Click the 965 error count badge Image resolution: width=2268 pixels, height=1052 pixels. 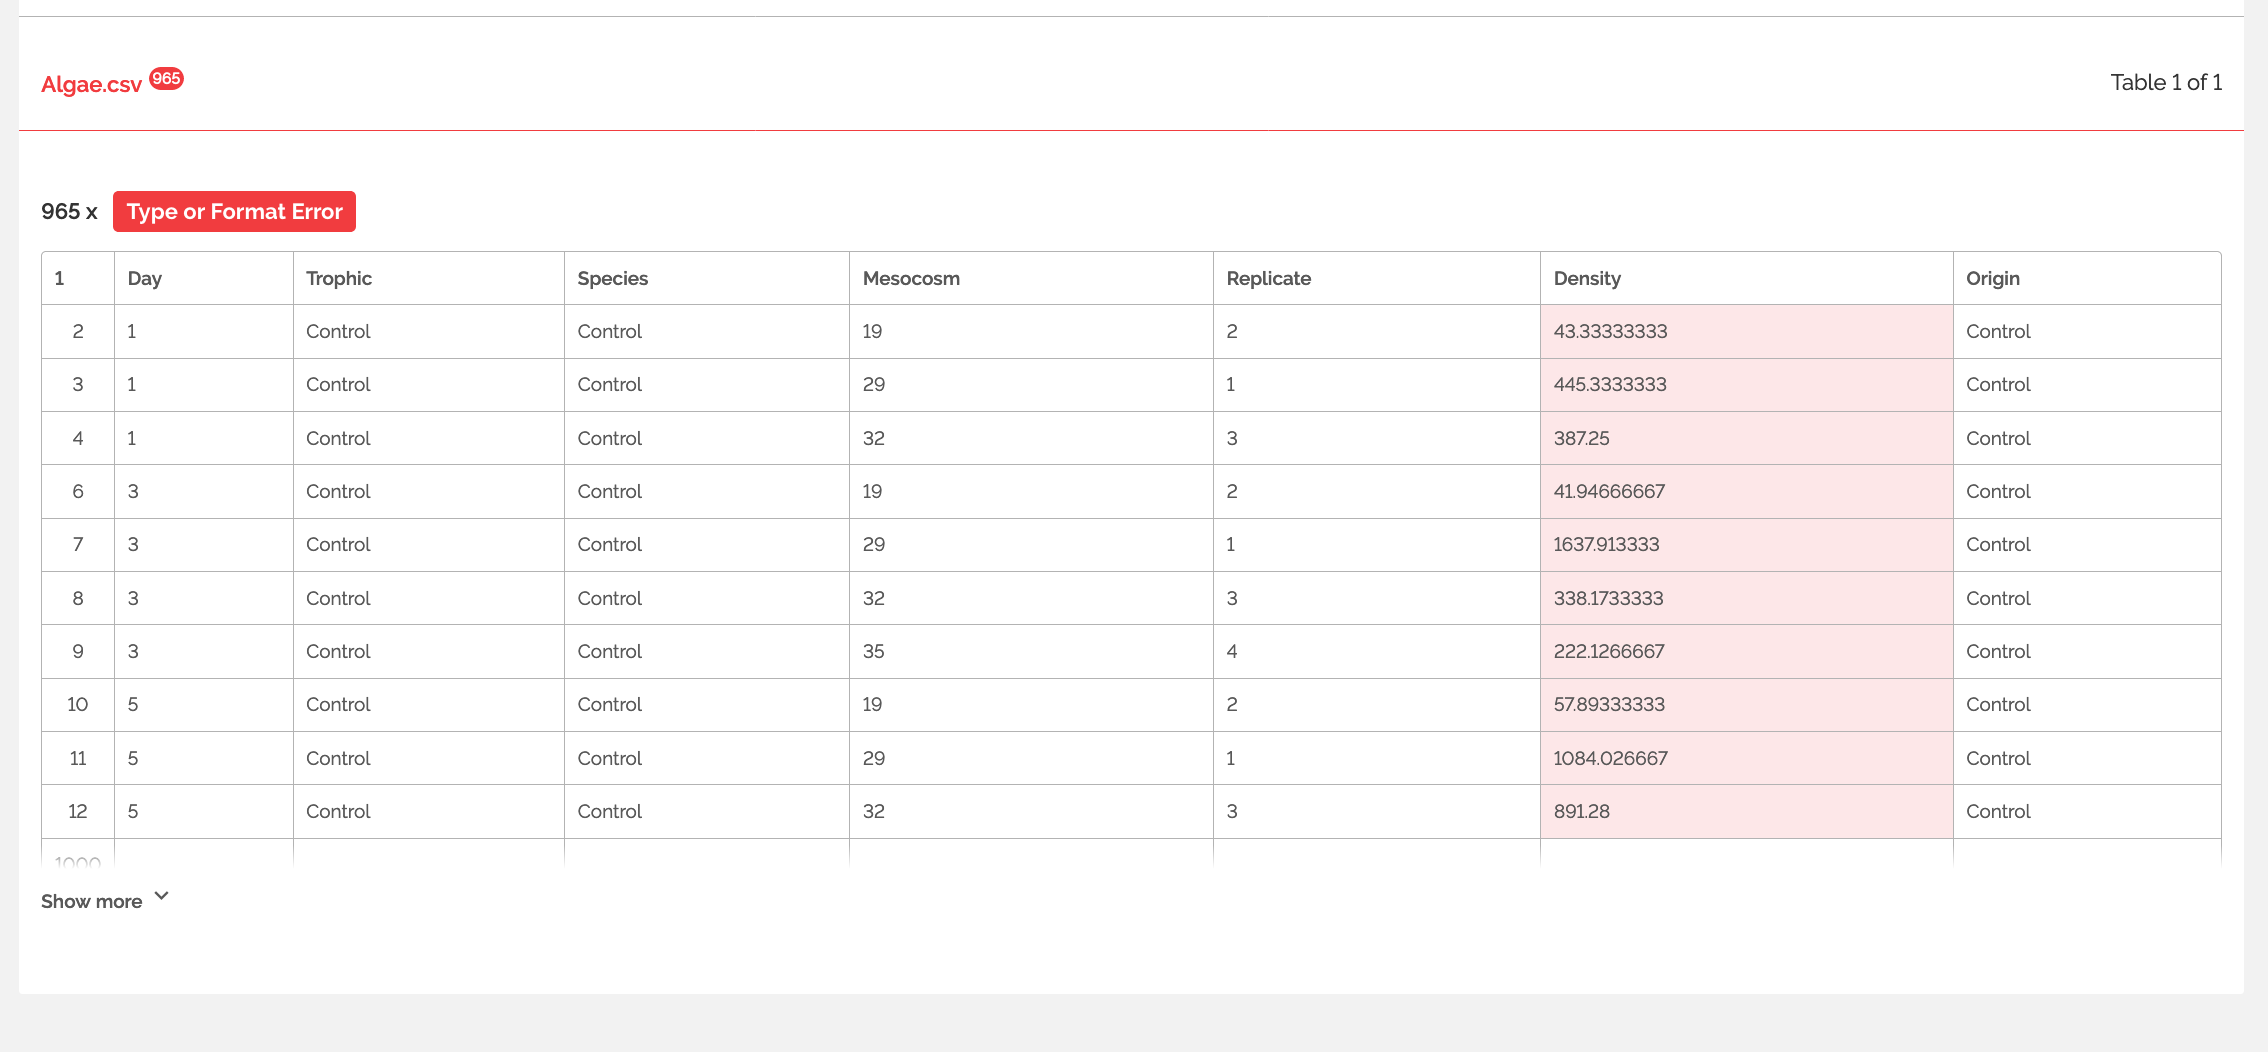pos(167,78)
